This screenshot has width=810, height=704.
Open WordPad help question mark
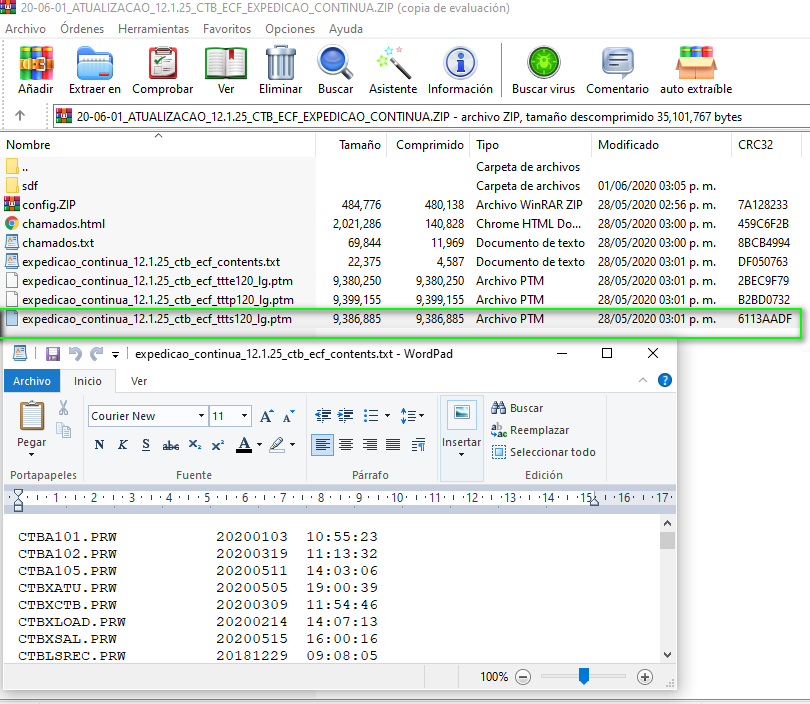tap(665, 381)
